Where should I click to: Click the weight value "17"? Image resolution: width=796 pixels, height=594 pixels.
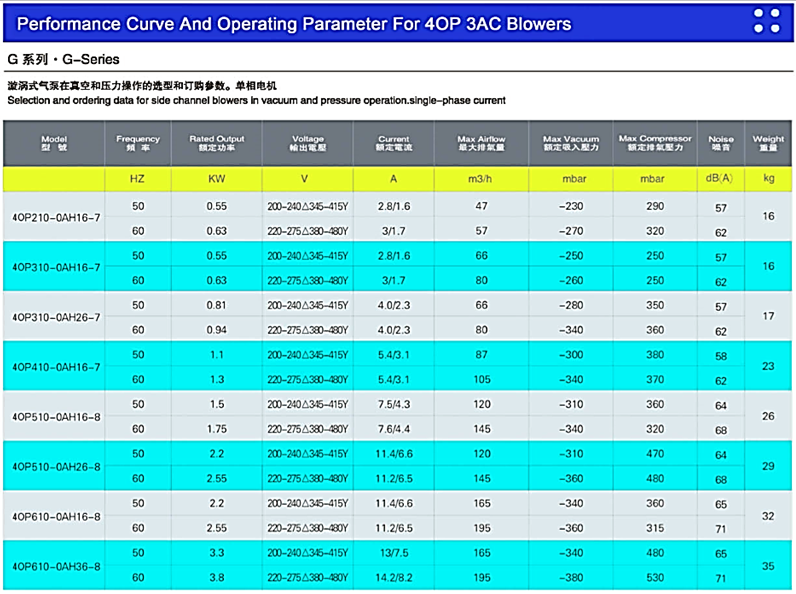(x=768, y=316)
